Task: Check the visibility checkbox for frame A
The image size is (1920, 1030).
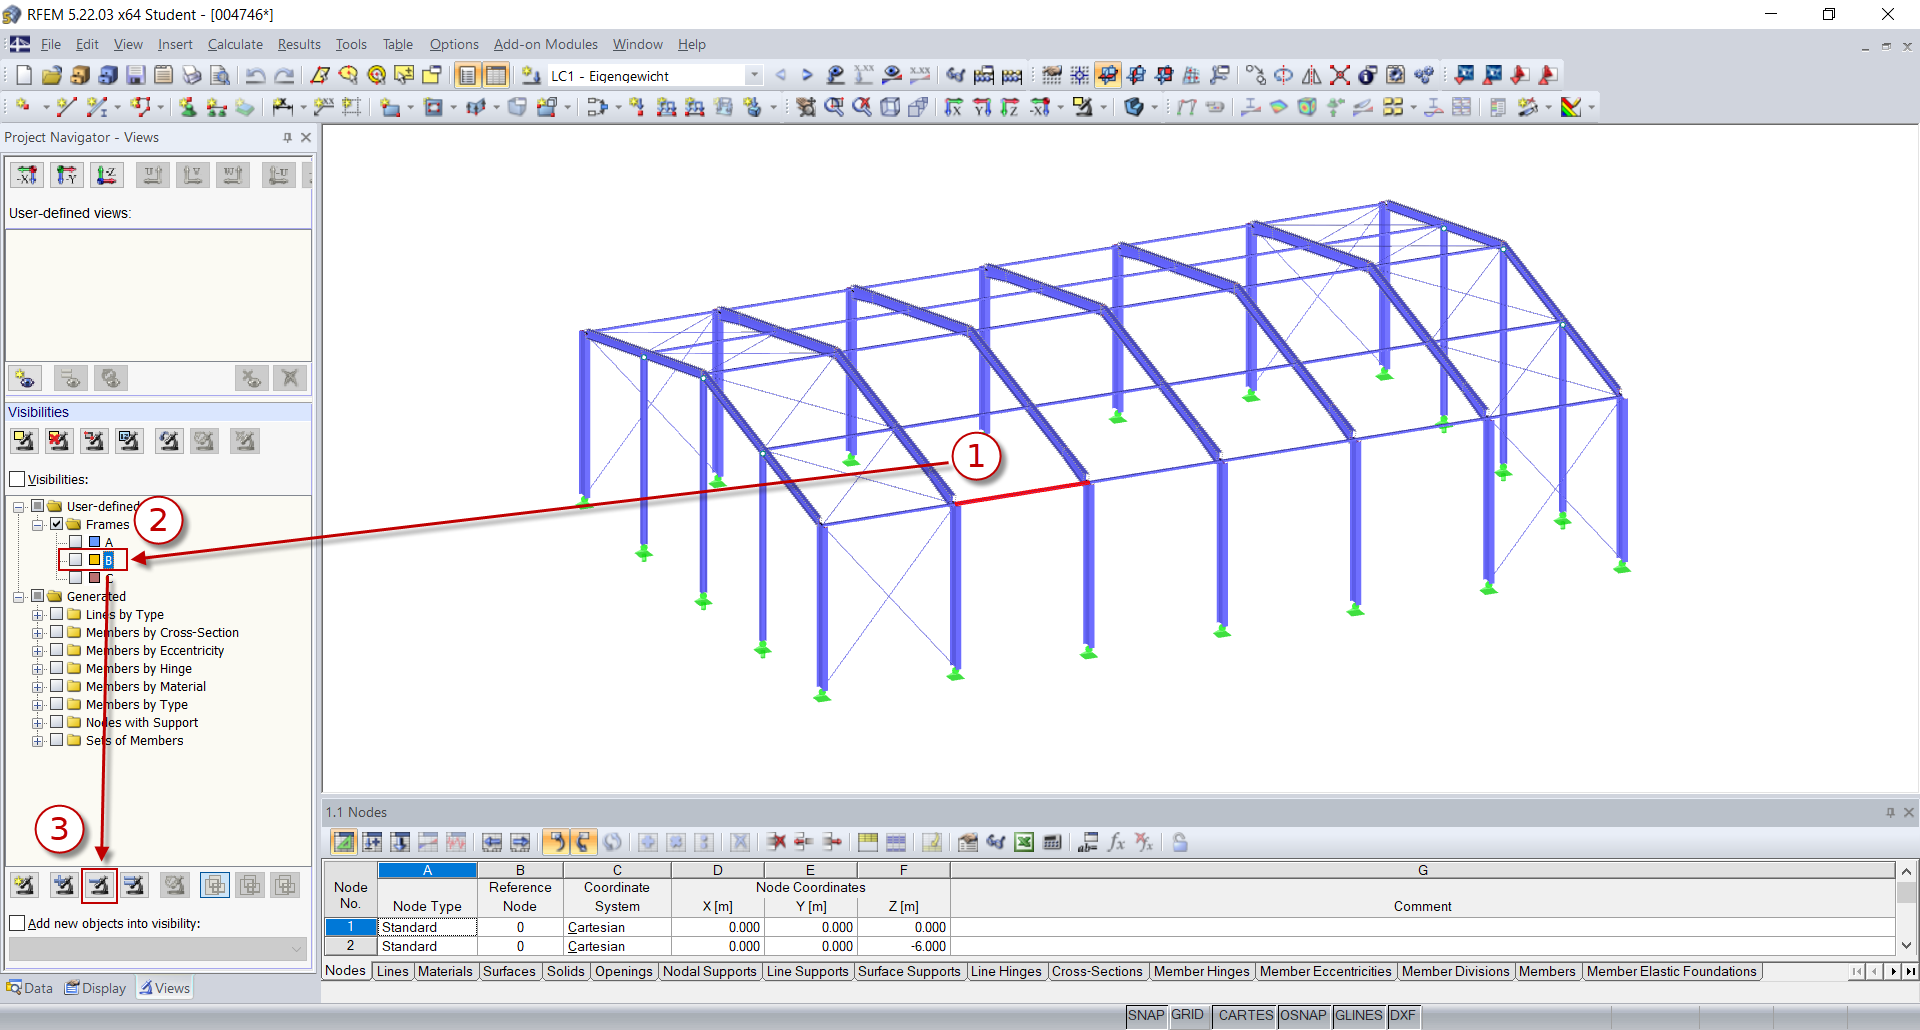Action: tap(75, 542)
